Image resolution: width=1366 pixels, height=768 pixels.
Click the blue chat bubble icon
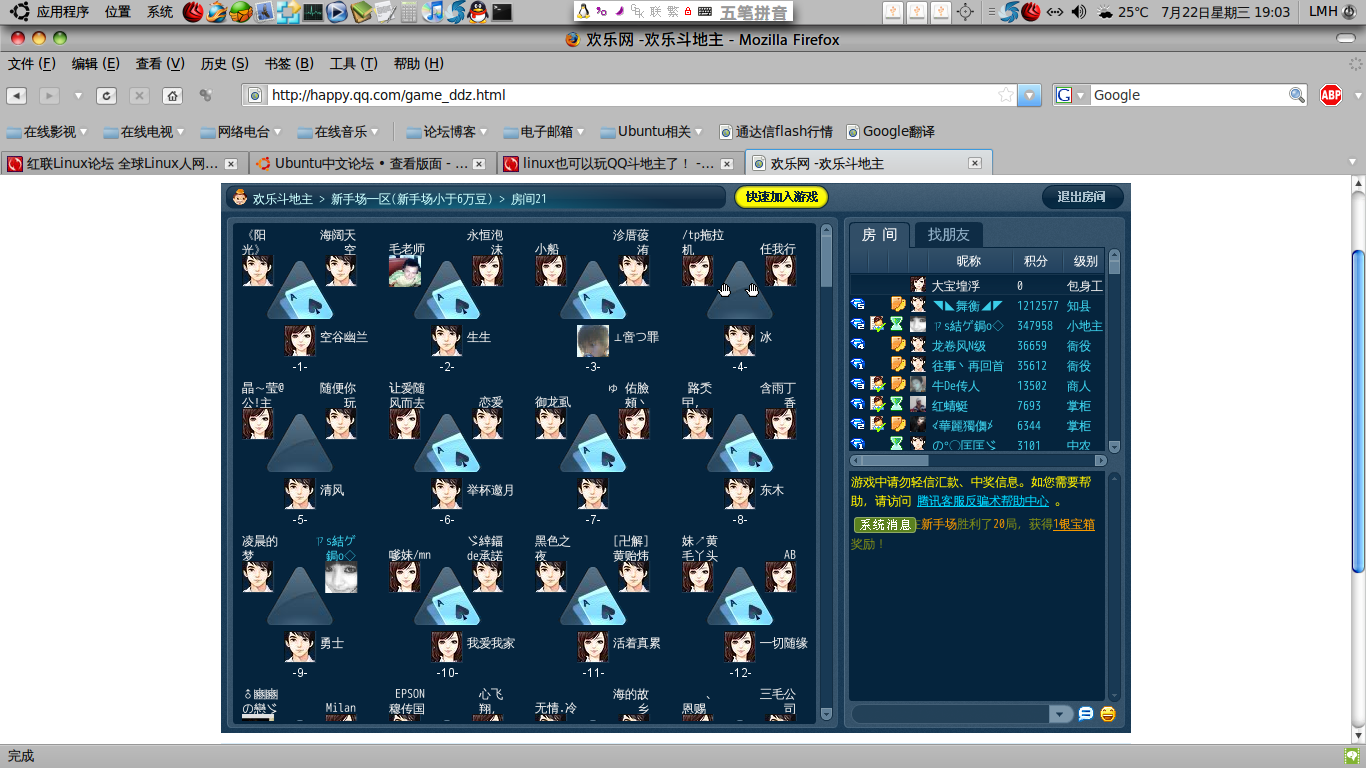[1086, 714]
